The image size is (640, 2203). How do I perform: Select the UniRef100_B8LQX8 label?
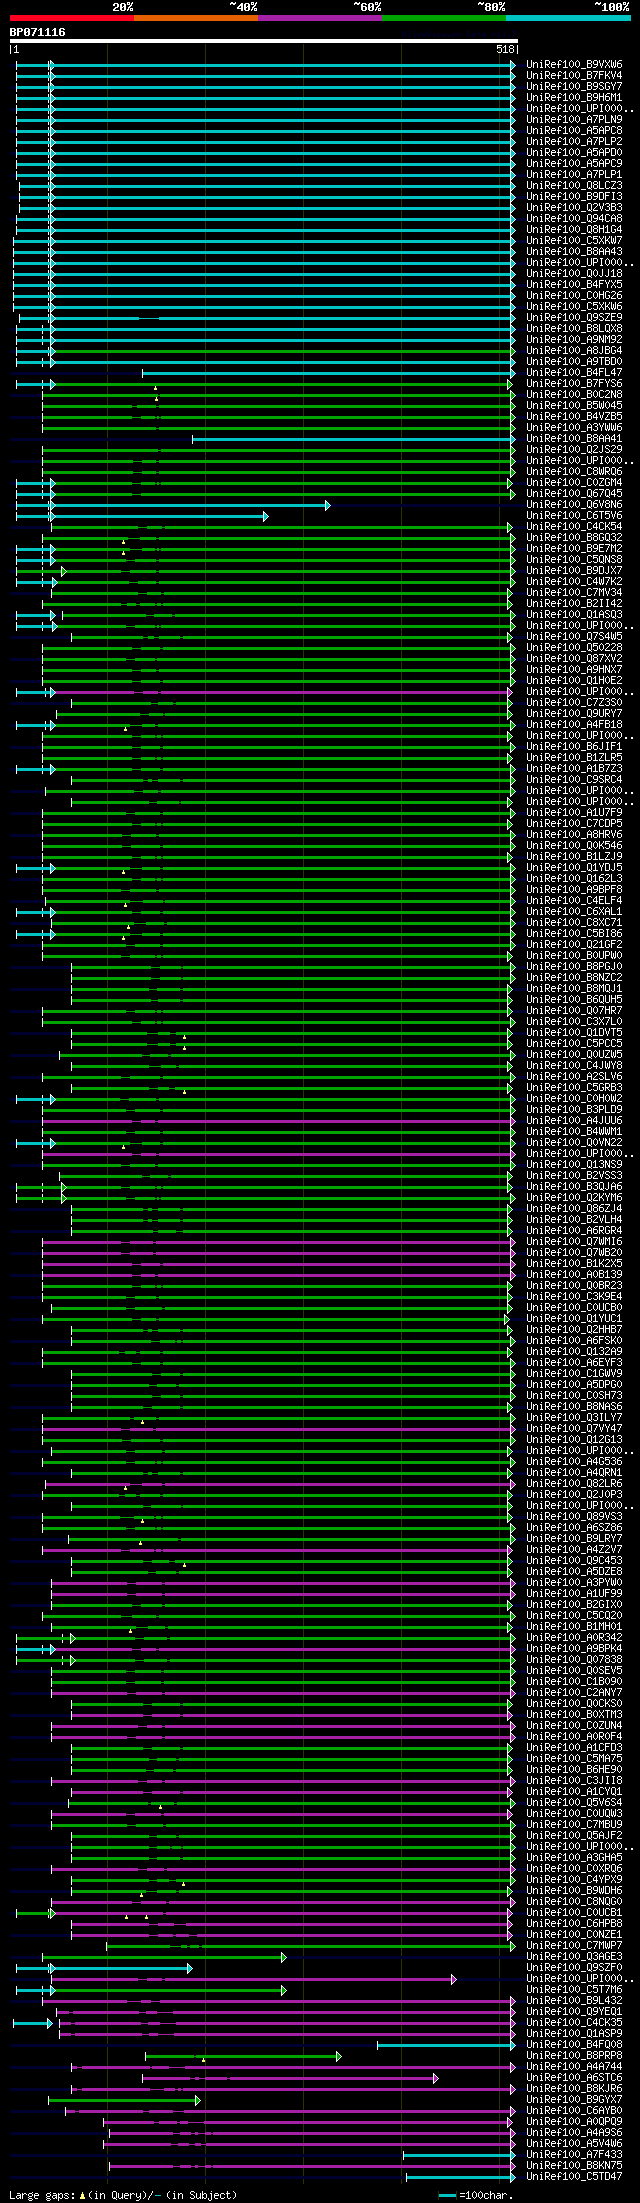click(574, 329)
